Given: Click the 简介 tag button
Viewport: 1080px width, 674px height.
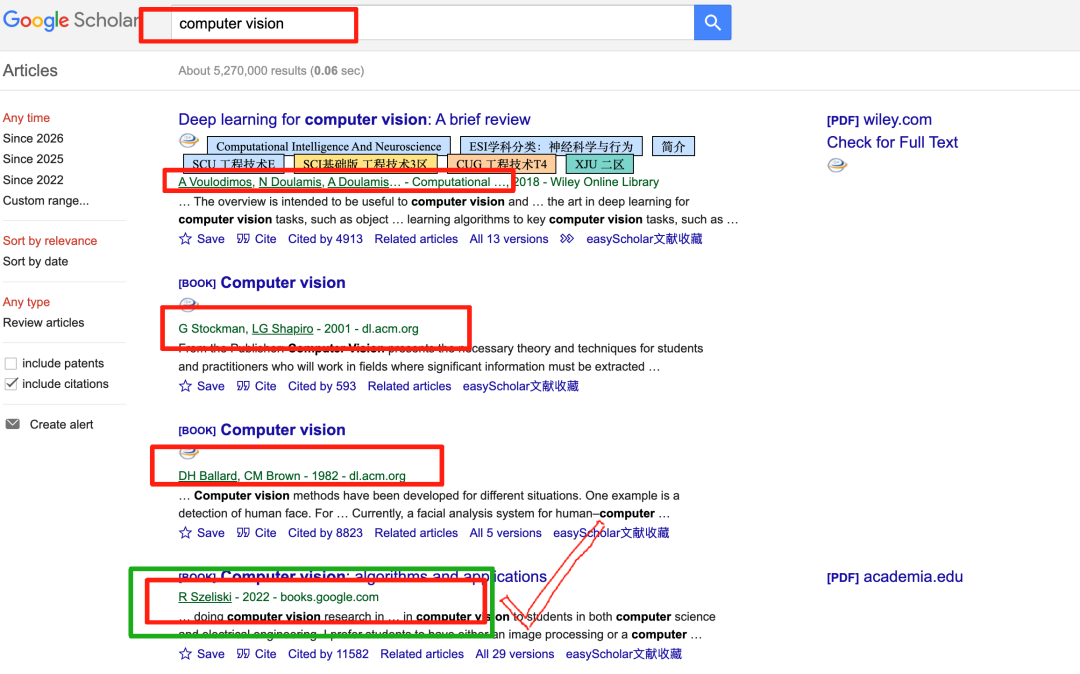Looking at the screenshot, I should 673,146.
